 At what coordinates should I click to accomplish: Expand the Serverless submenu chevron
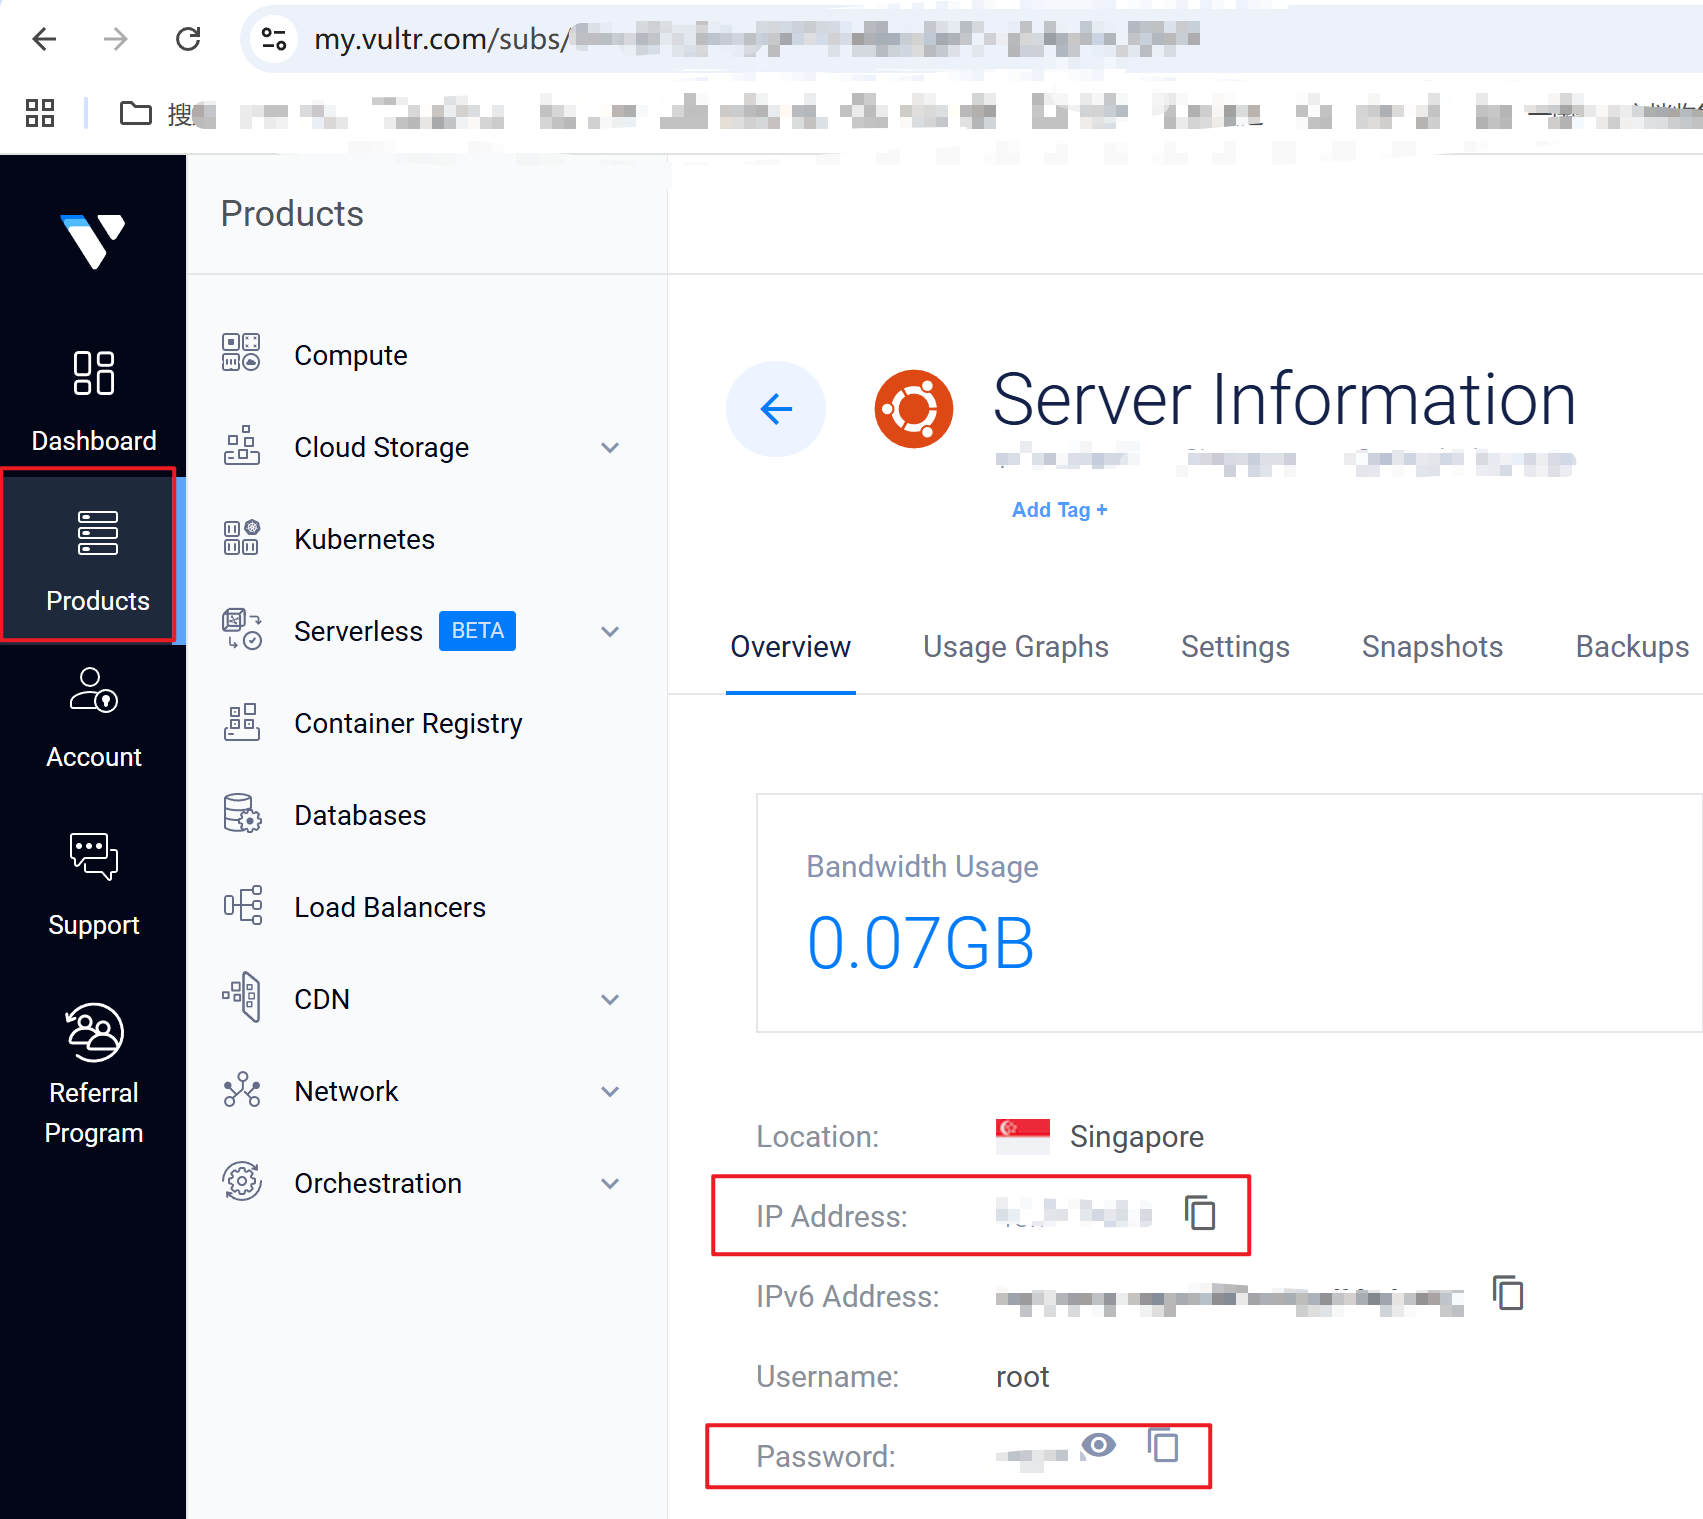(610, 632)
